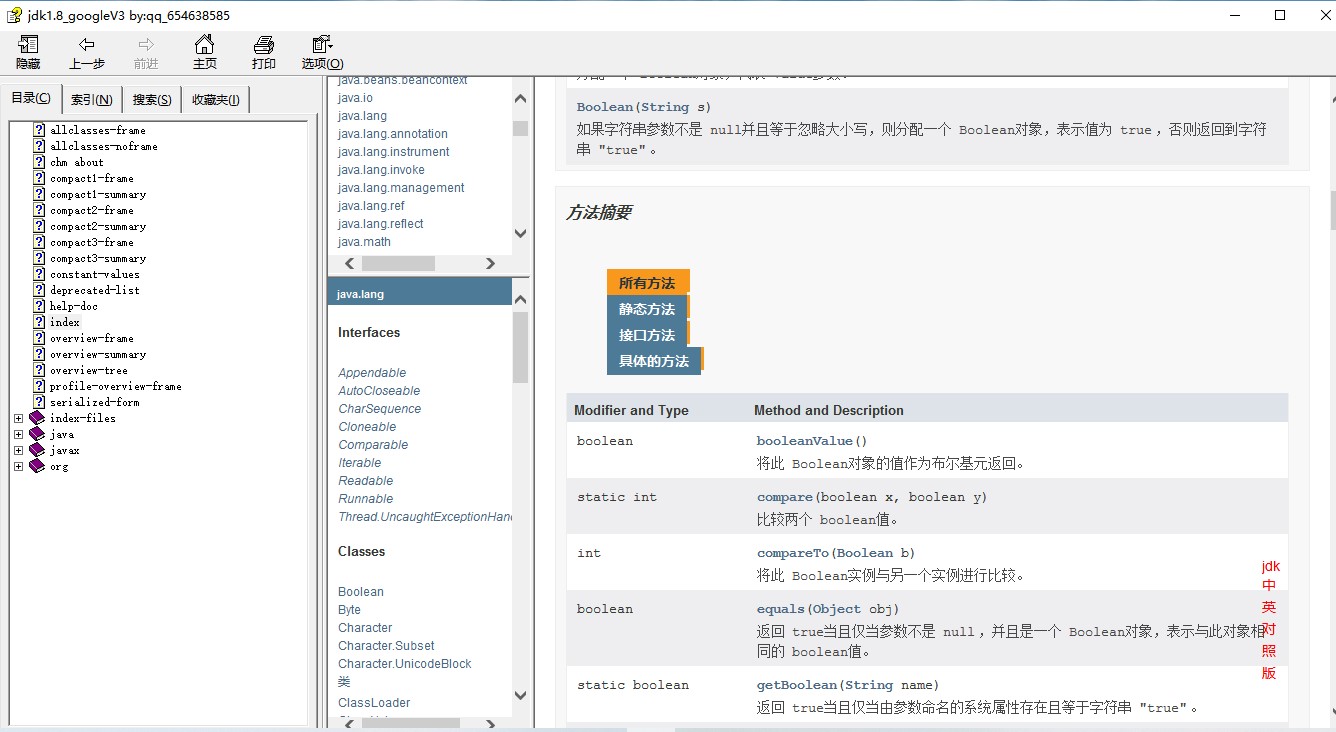Click the 主页 (Home) toolbar icon
The image size is (1336, 732).
[204, 51]
